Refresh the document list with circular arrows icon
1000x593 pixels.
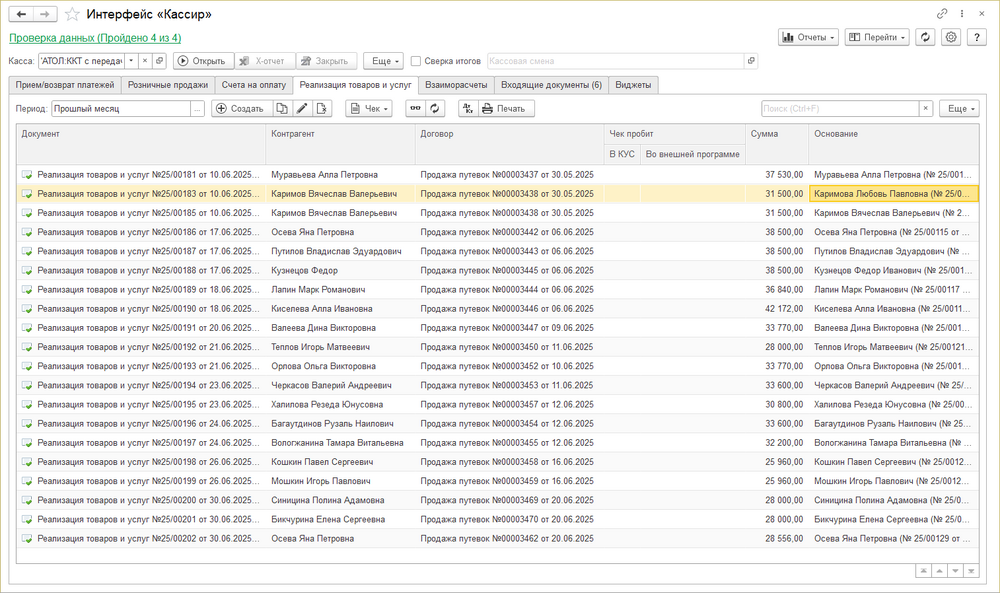[x=435, y=108]
